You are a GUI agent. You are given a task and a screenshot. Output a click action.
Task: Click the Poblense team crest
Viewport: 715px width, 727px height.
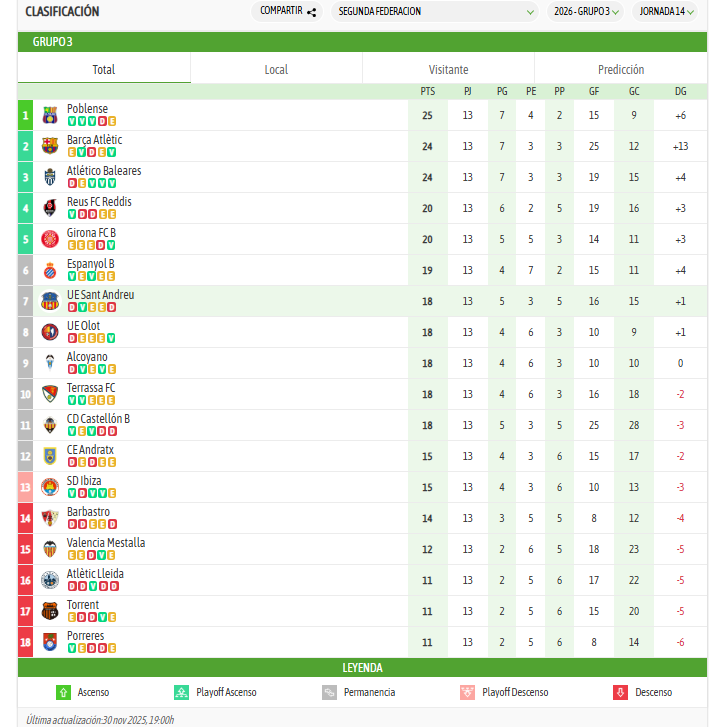50,115
